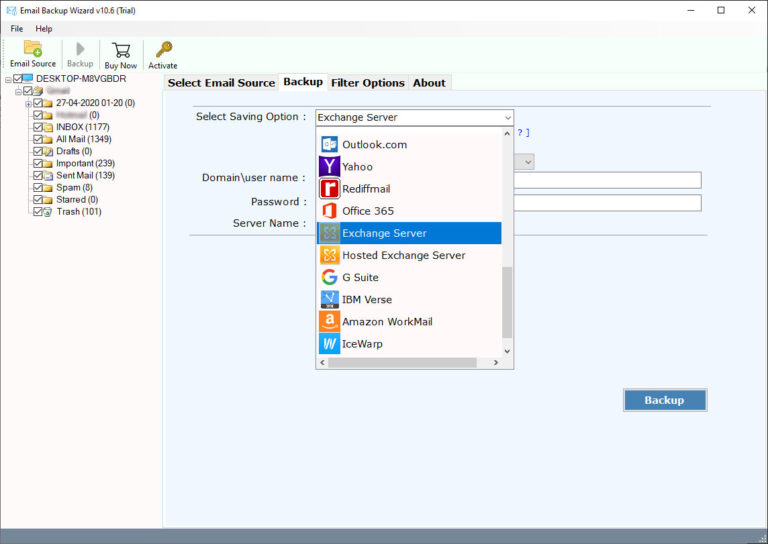The height and width of the screenshot is (544, 768).
Task: Click the Backup play icon in the toolbar
Action: coord(80,49)
